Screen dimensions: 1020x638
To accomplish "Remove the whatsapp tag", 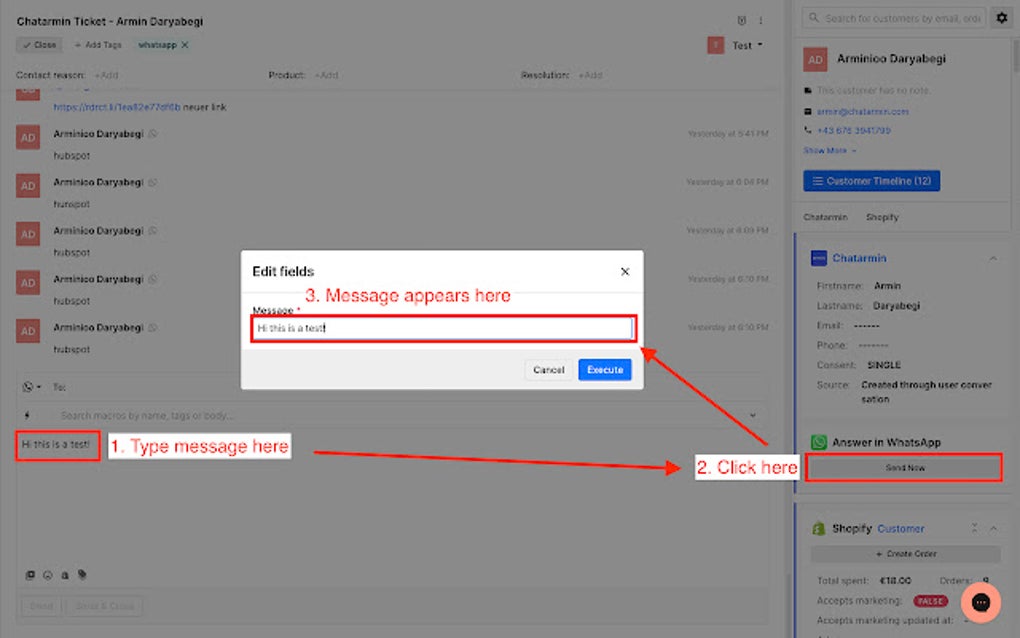I will (x=185, y=45).
